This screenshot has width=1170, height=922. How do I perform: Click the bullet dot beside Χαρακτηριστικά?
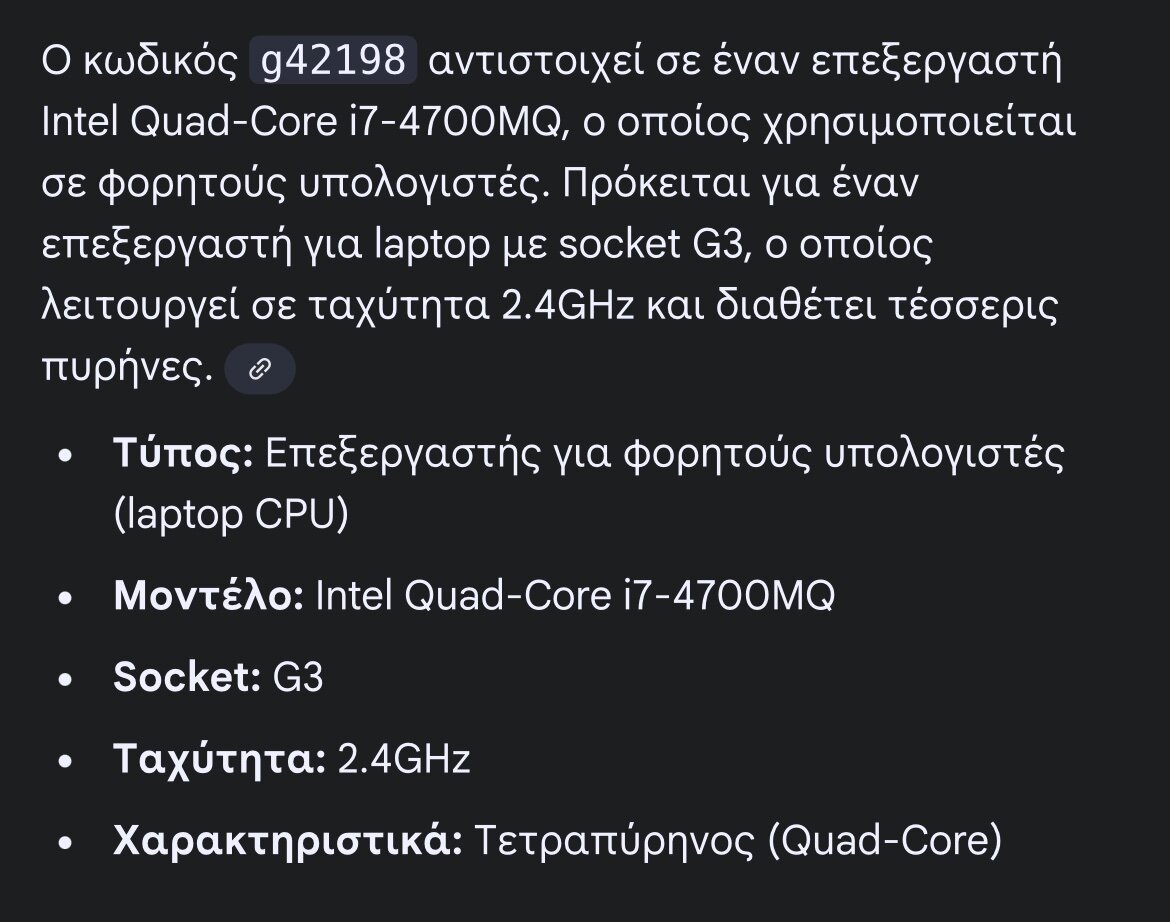pyautogui.click(x=66, y=842)
